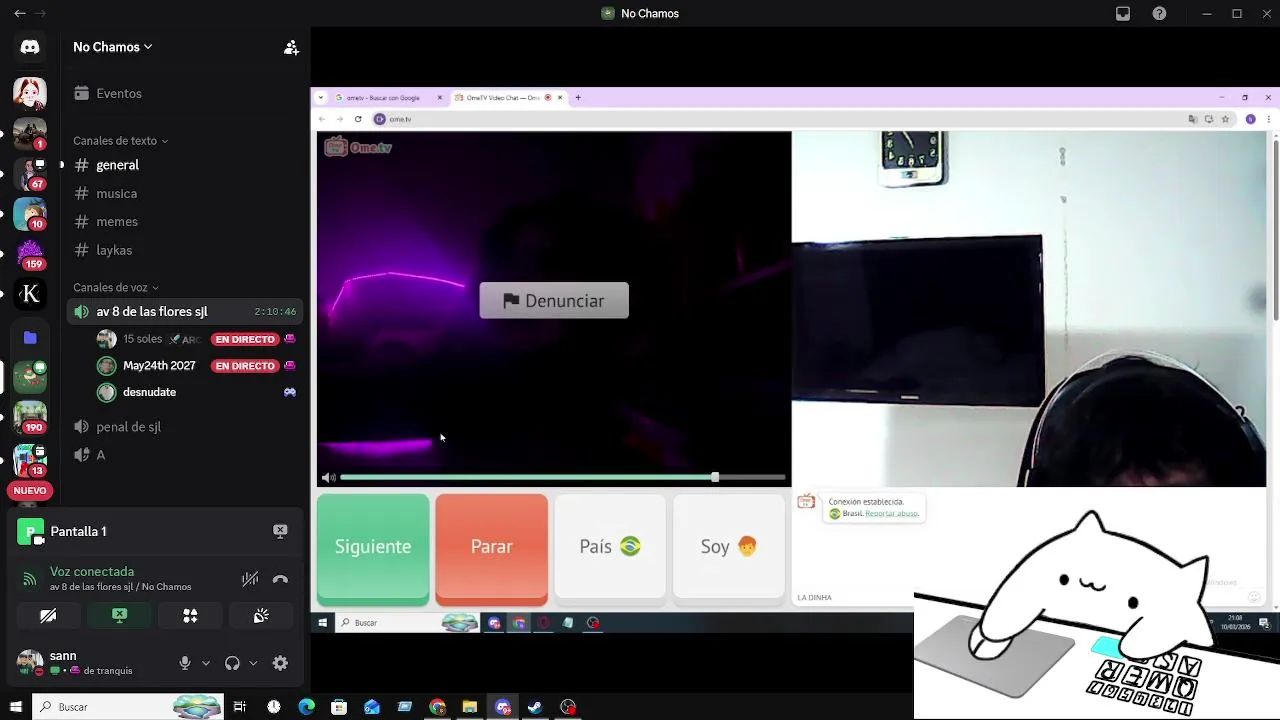Bookmark page star in shared browser
Viewport: 1280px width, 720px height.
[1225, 119]
